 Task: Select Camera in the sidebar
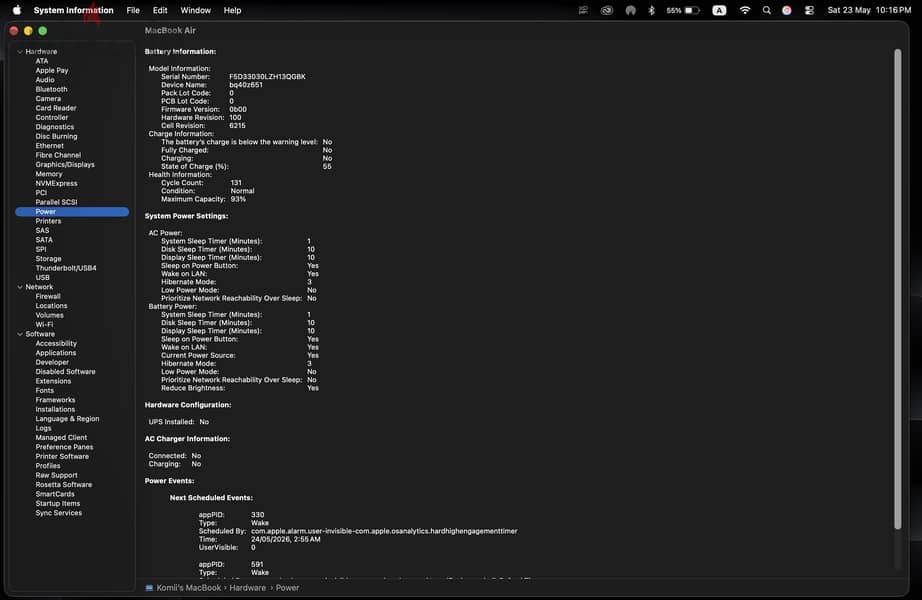pyautogui.click(x=48, y=99)
